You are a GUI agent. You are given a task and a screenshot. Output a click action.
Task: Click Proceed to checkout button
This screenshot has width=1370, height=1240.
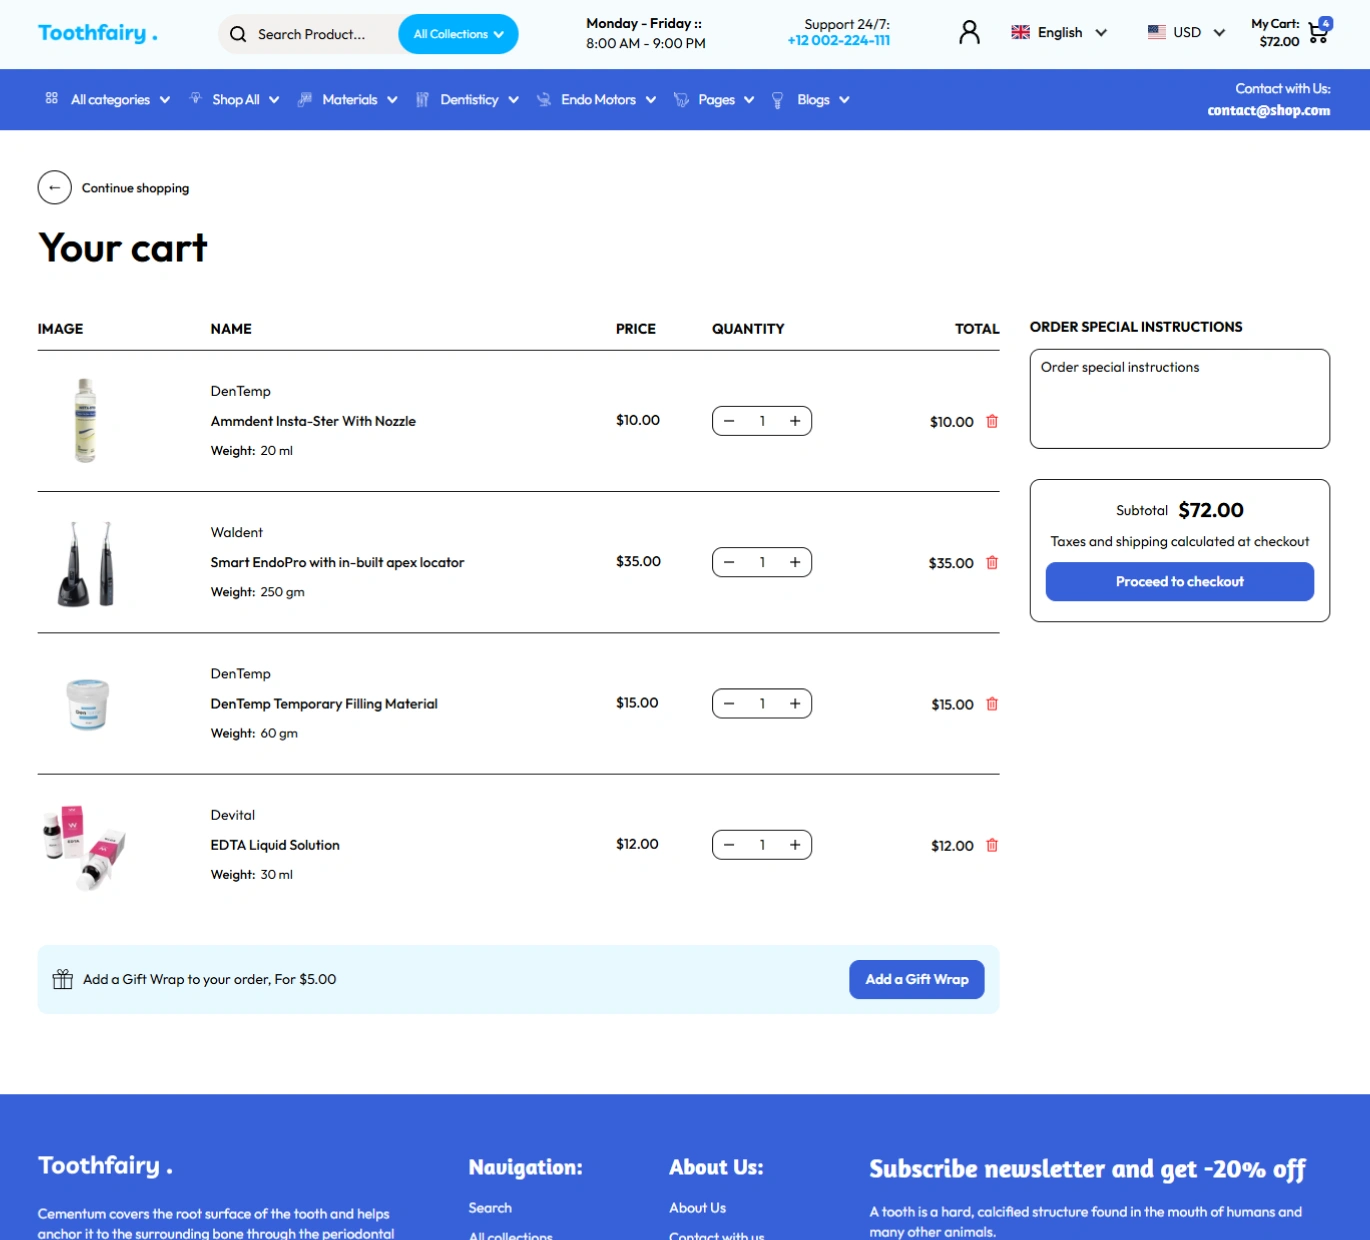coord(1180,581)
